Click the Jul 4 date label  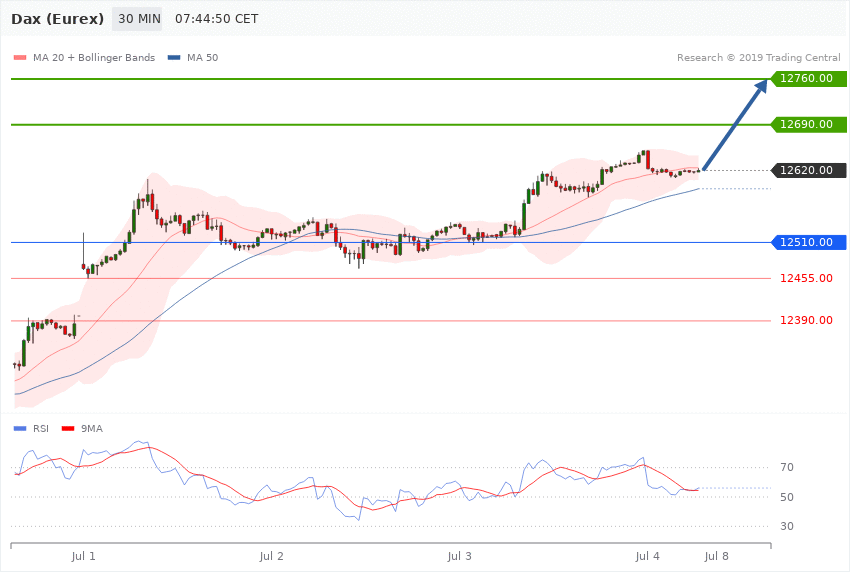(647, 556)
